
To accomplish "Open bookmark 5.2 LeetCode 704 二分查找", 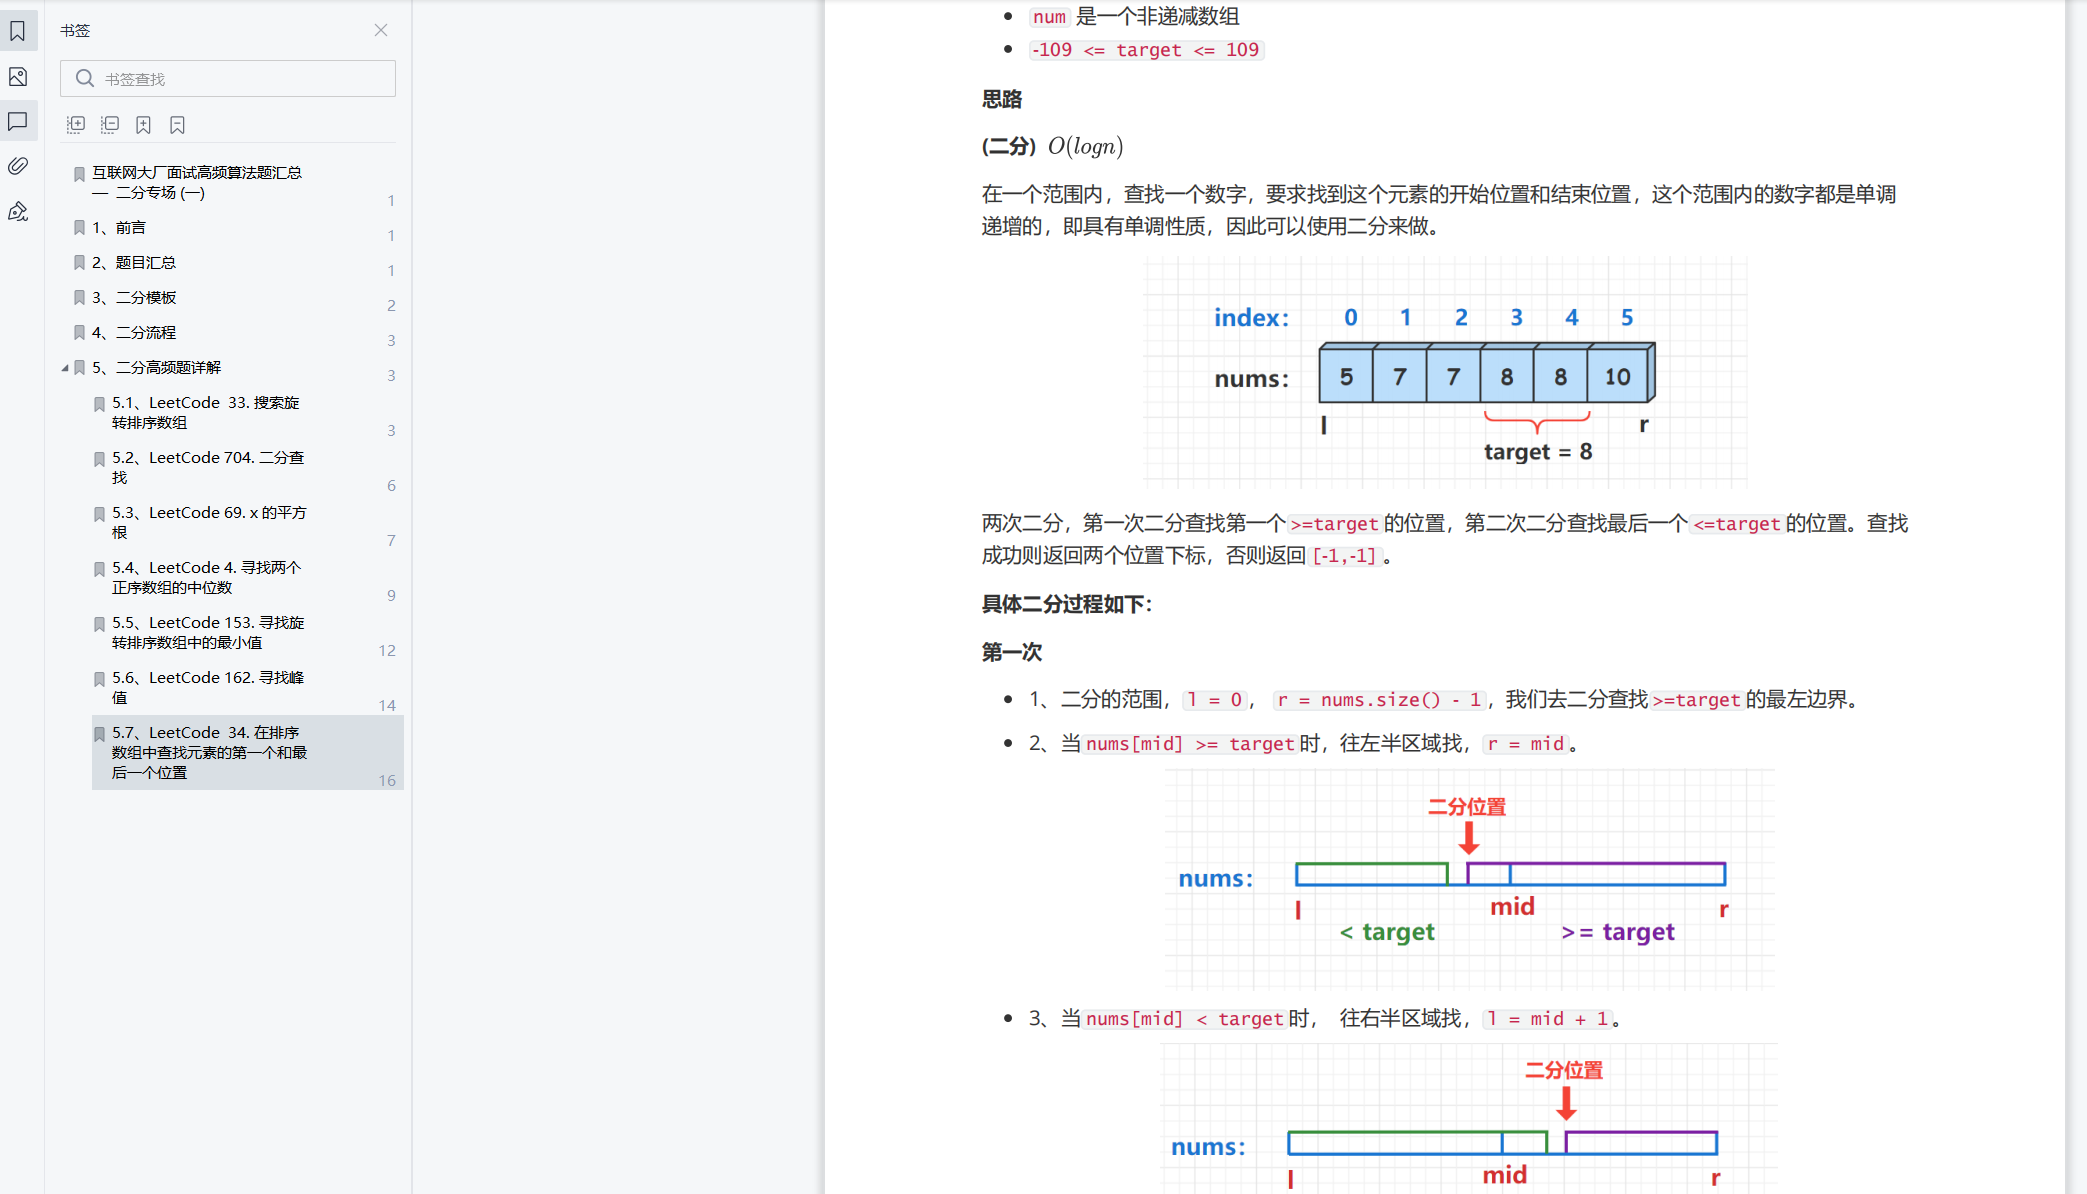I will 208,468.
